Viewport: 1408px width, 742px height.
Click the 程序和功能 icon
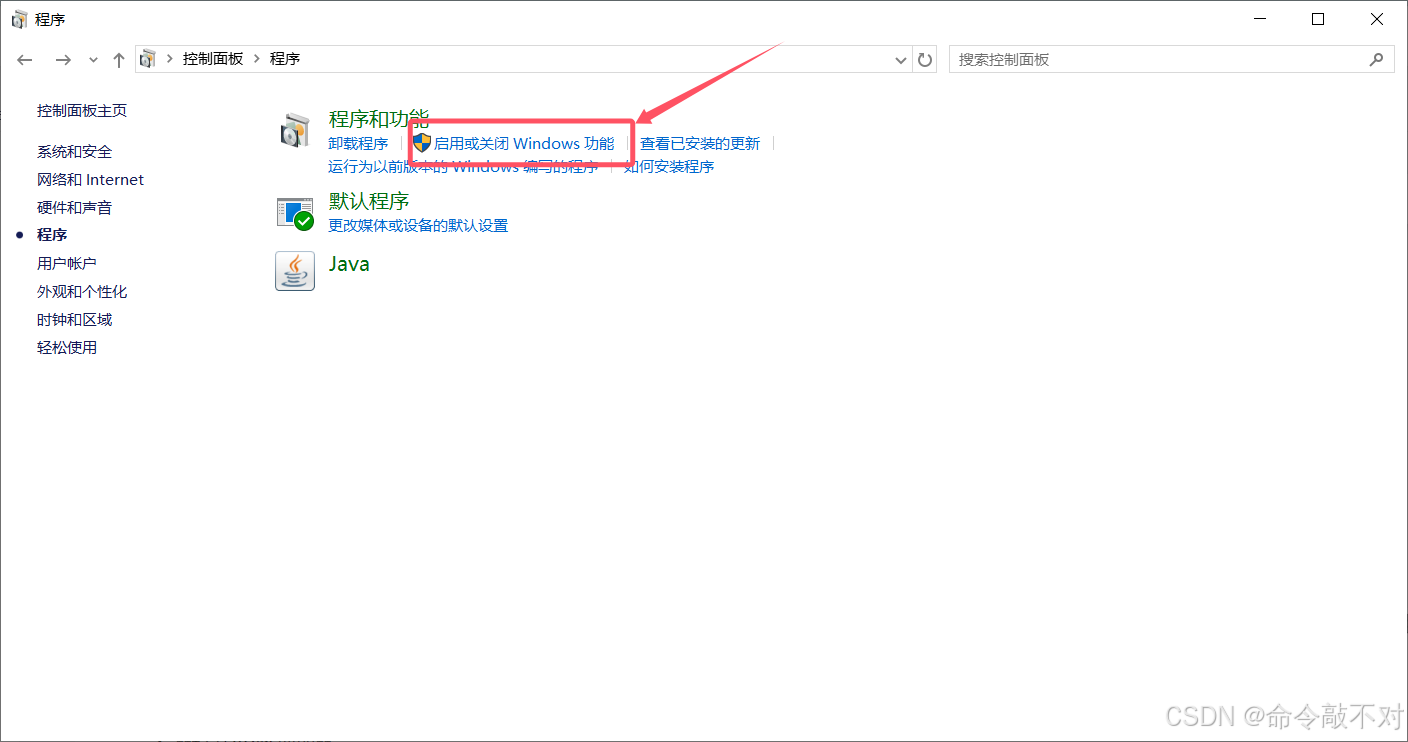[x=295, y=131]
